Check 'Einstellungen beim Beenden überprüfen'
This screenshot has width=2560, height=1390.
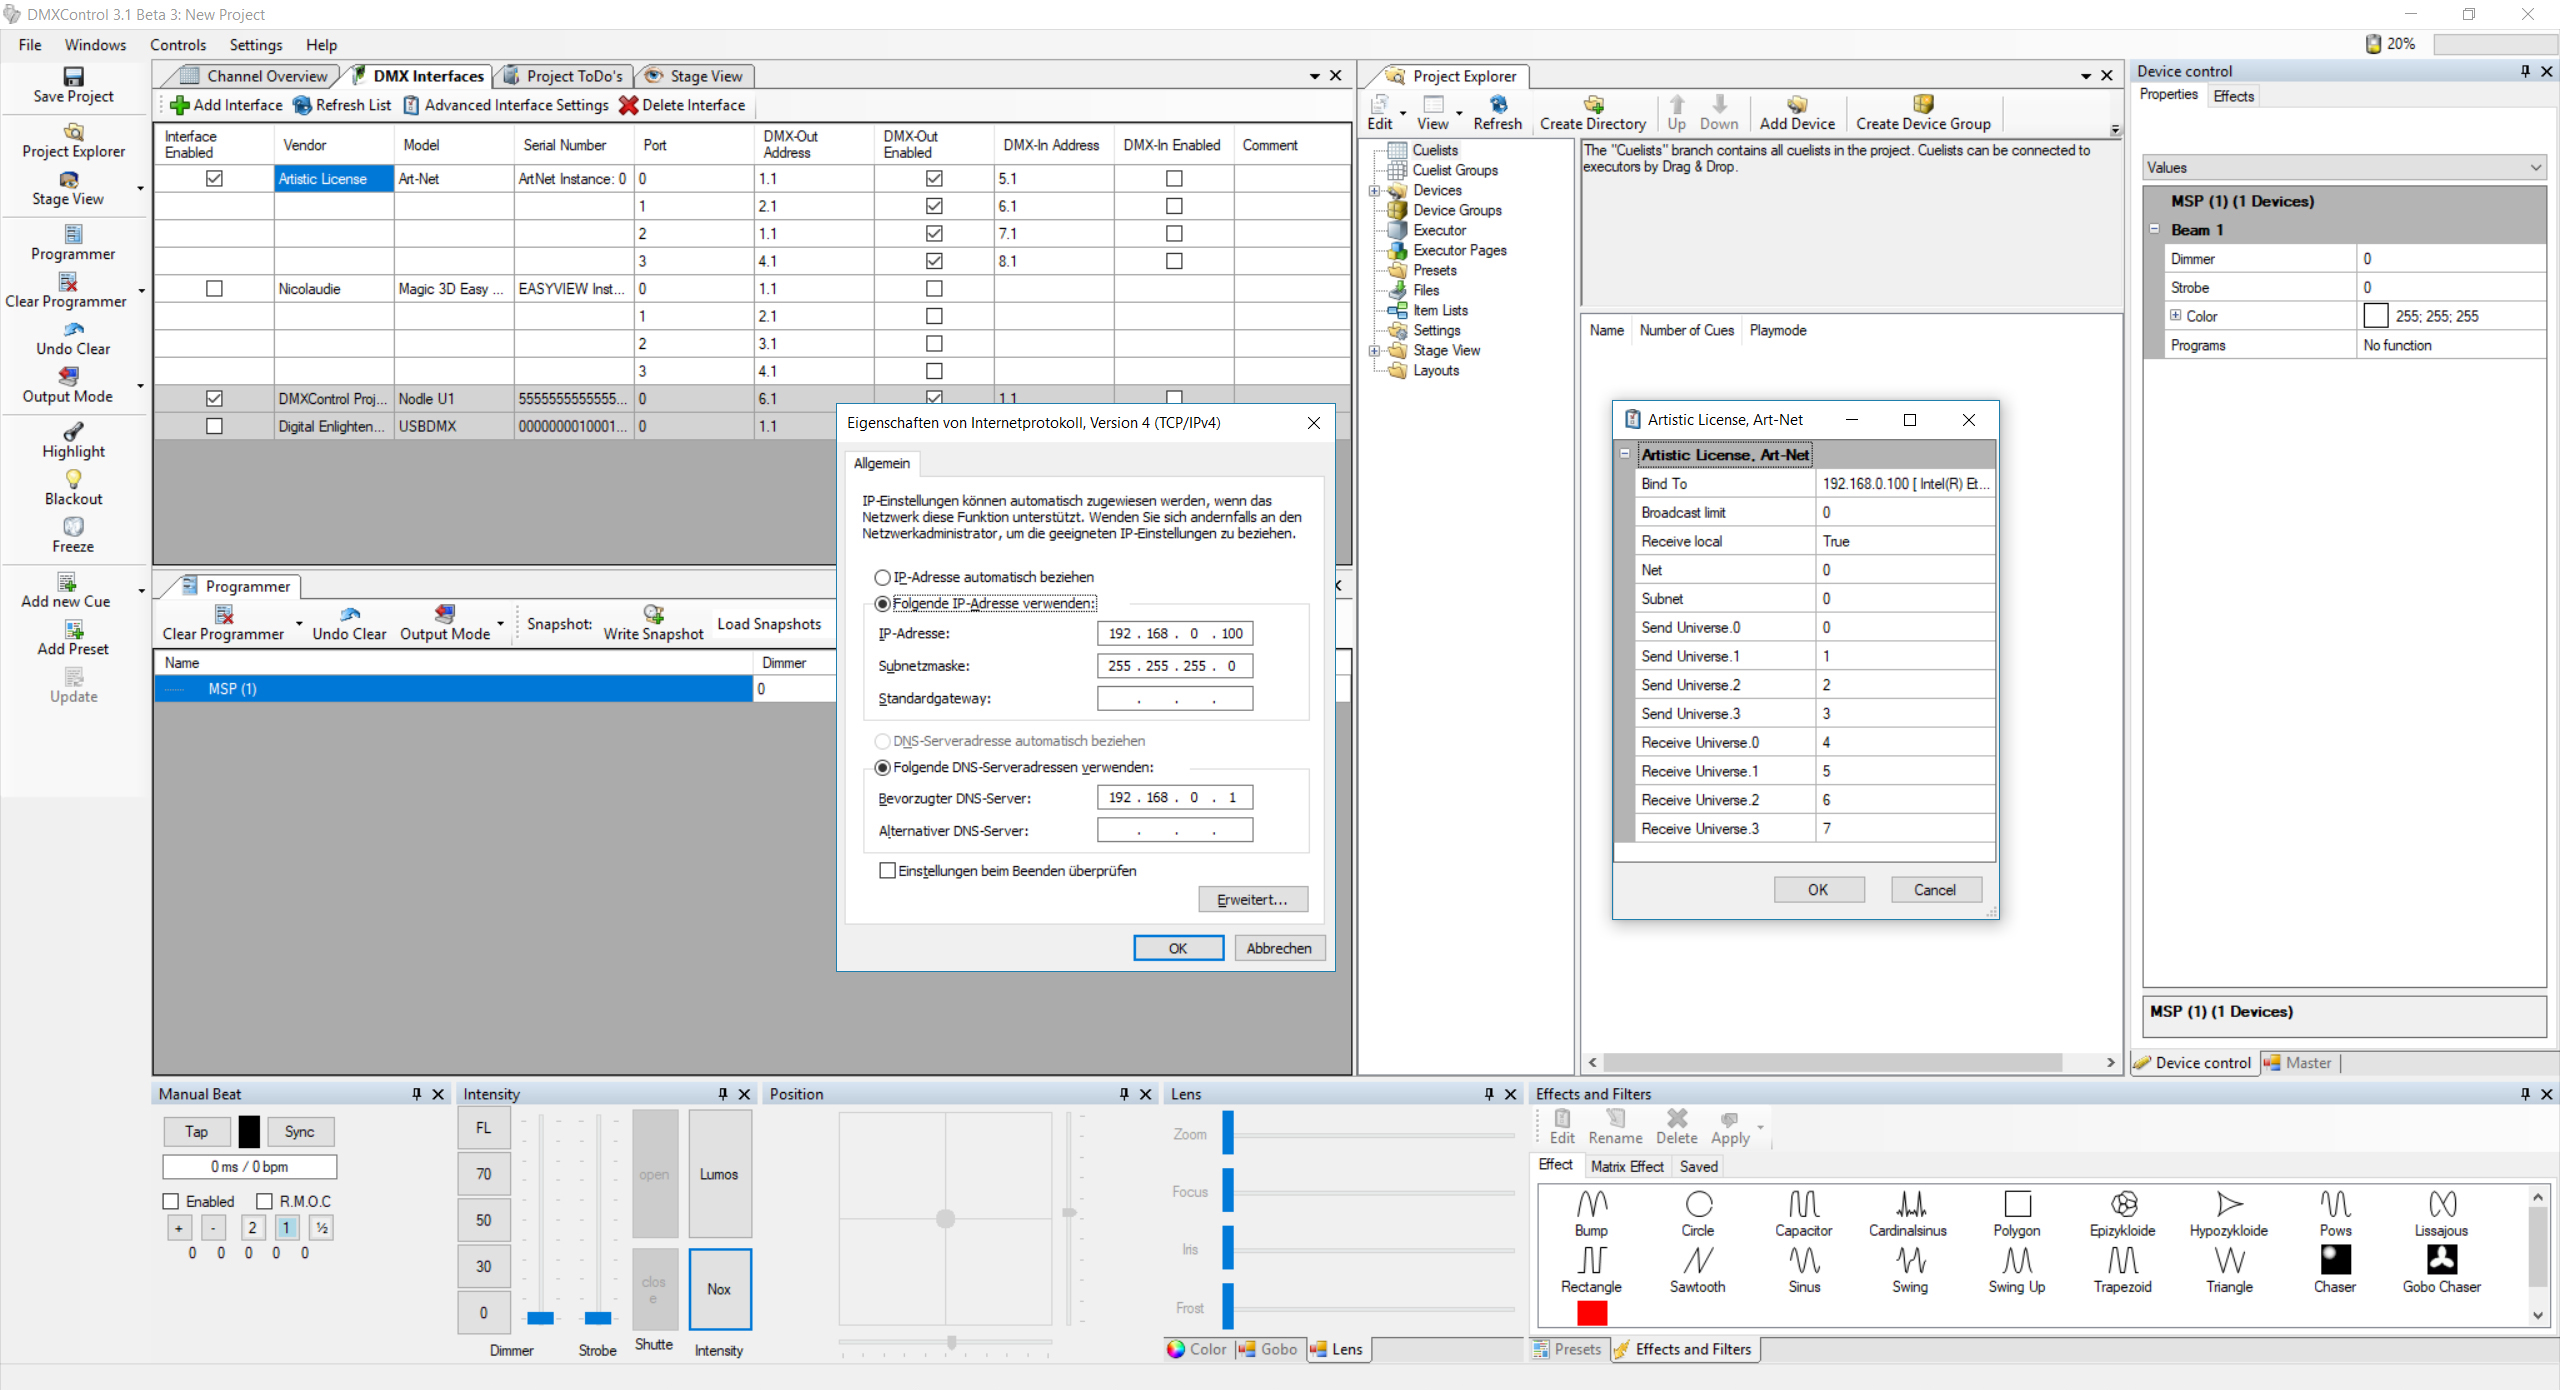pos(887,871)
